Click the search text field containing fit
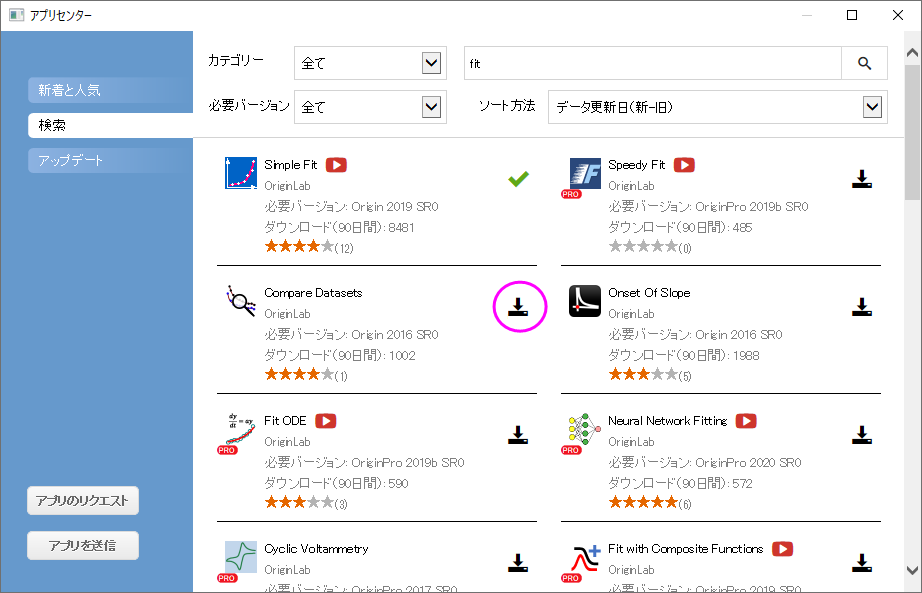 tap(653, 63)
